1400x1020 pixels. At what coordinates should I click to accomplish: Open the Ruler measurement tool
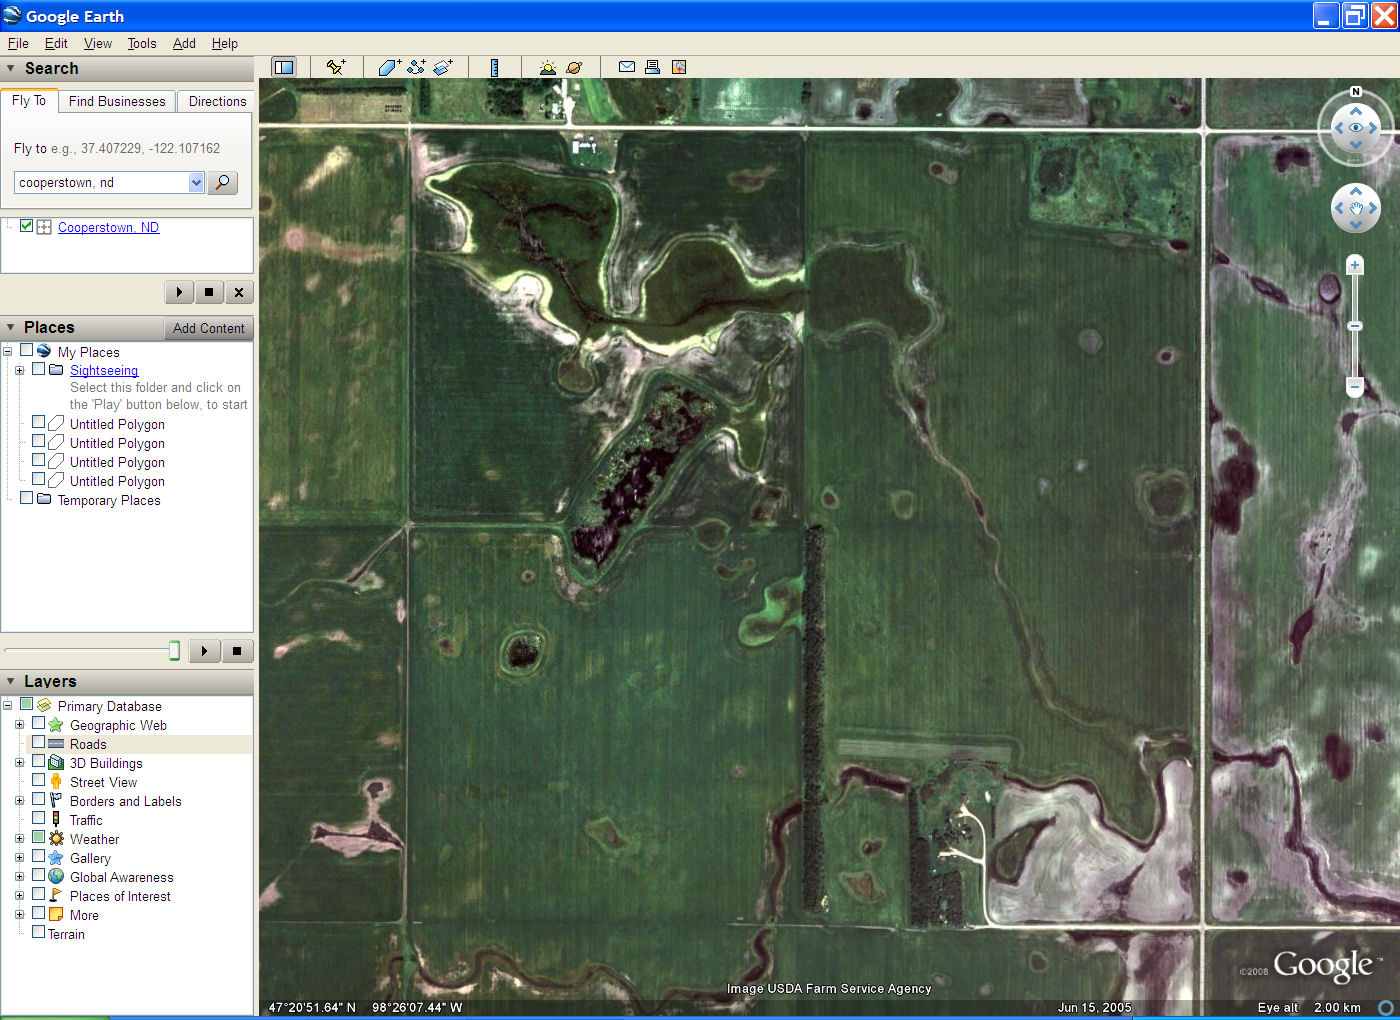494,67
